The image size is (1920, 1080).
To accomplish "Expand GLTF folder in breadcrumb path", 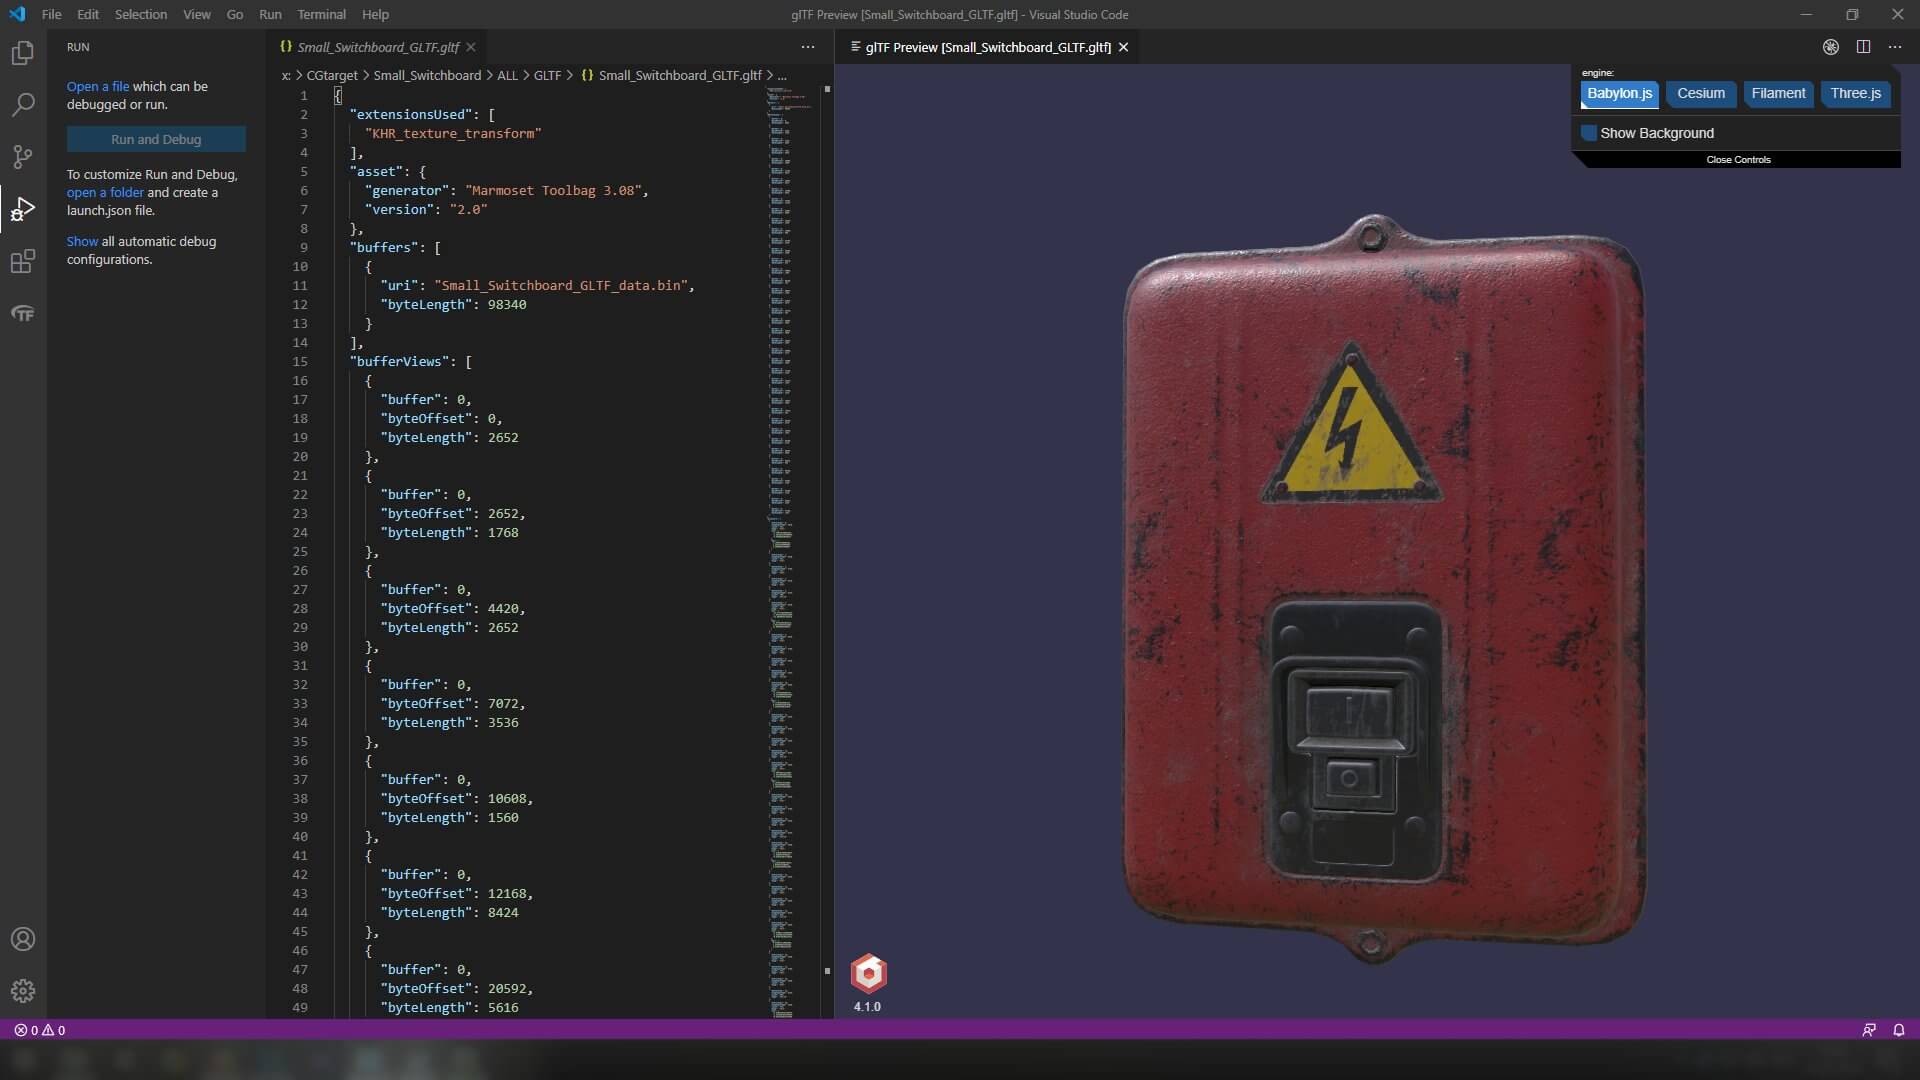I will click(x=547, y=75).
